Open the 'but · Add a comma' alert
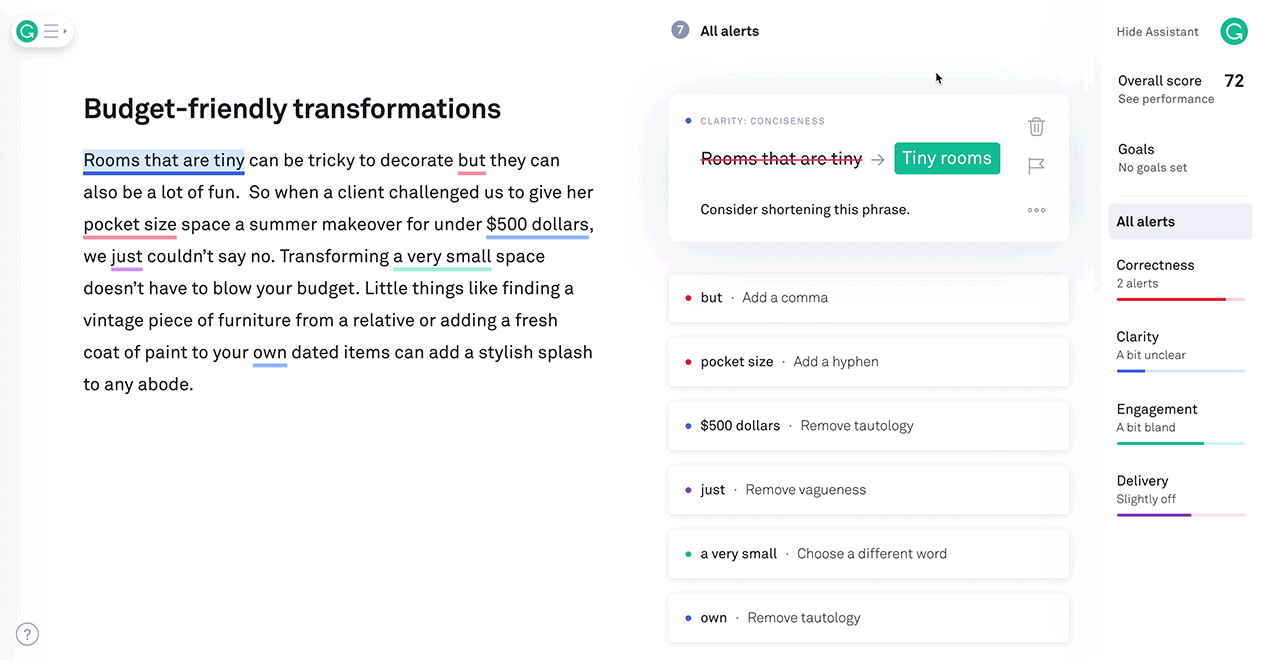 coord(868,297)
